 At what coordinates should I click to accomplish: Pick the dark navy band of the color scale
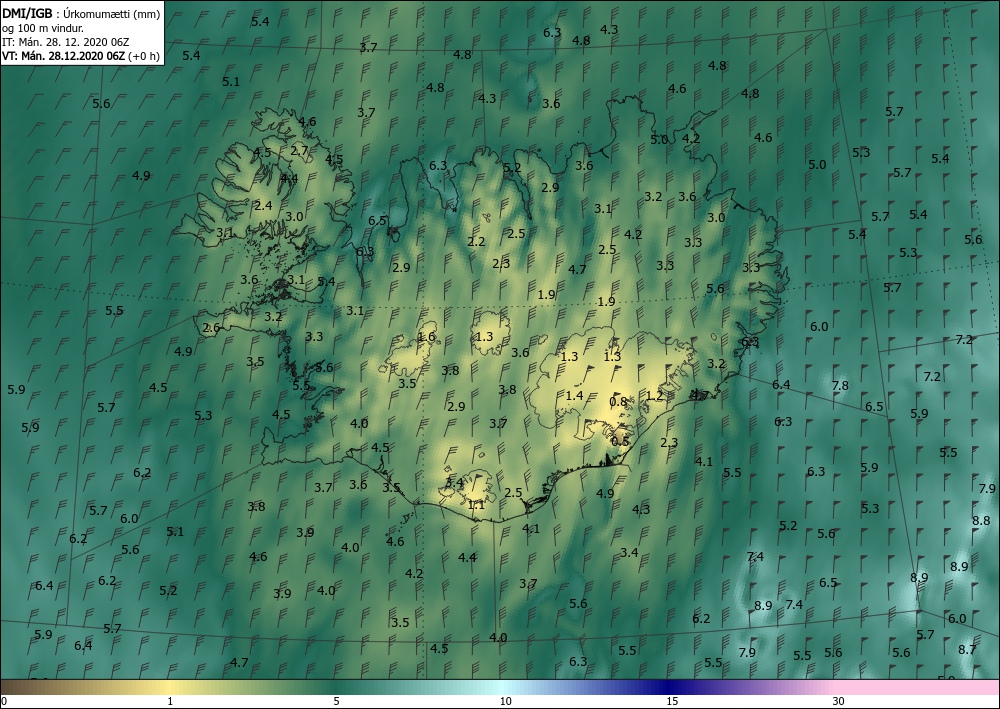[670, 687]
